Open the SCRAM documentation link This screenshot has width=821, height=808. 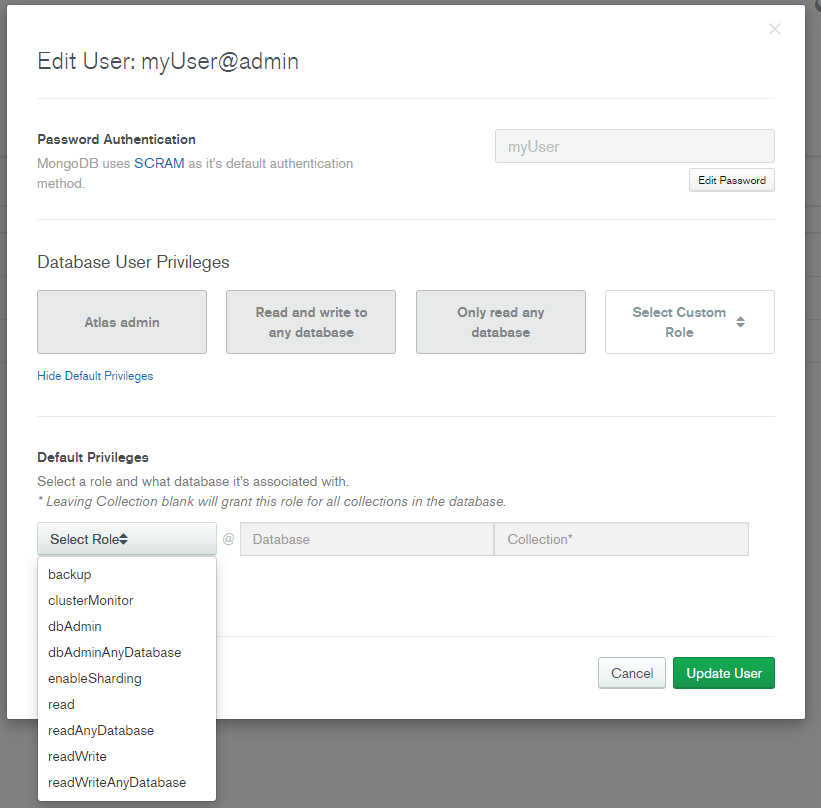pos(159,163)
